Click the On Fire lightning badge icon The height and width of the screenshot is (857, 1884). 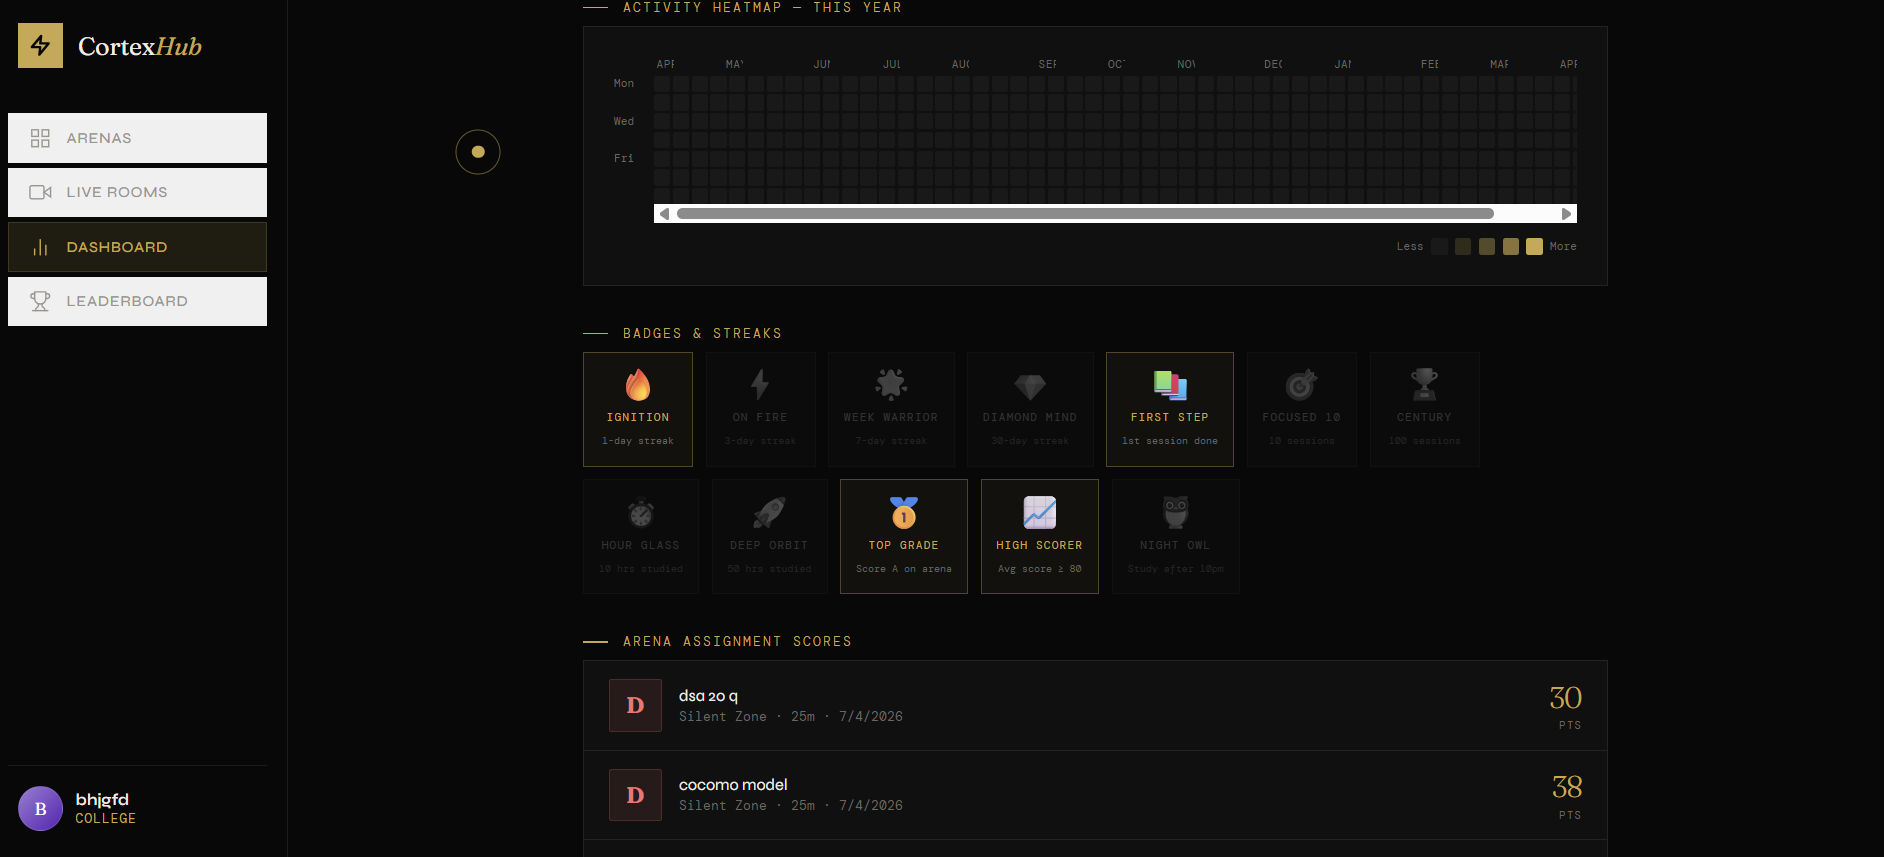[760, 385]
